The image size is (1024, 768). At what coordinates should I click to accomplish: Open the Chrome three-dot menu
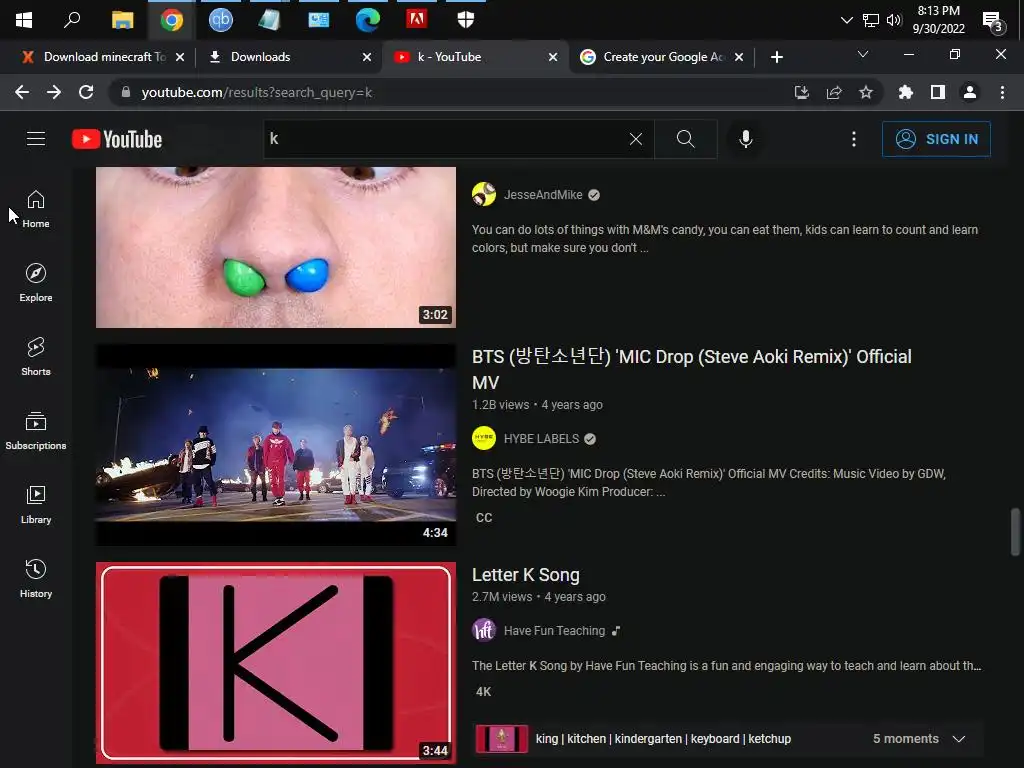click(x=1002, y=92)
